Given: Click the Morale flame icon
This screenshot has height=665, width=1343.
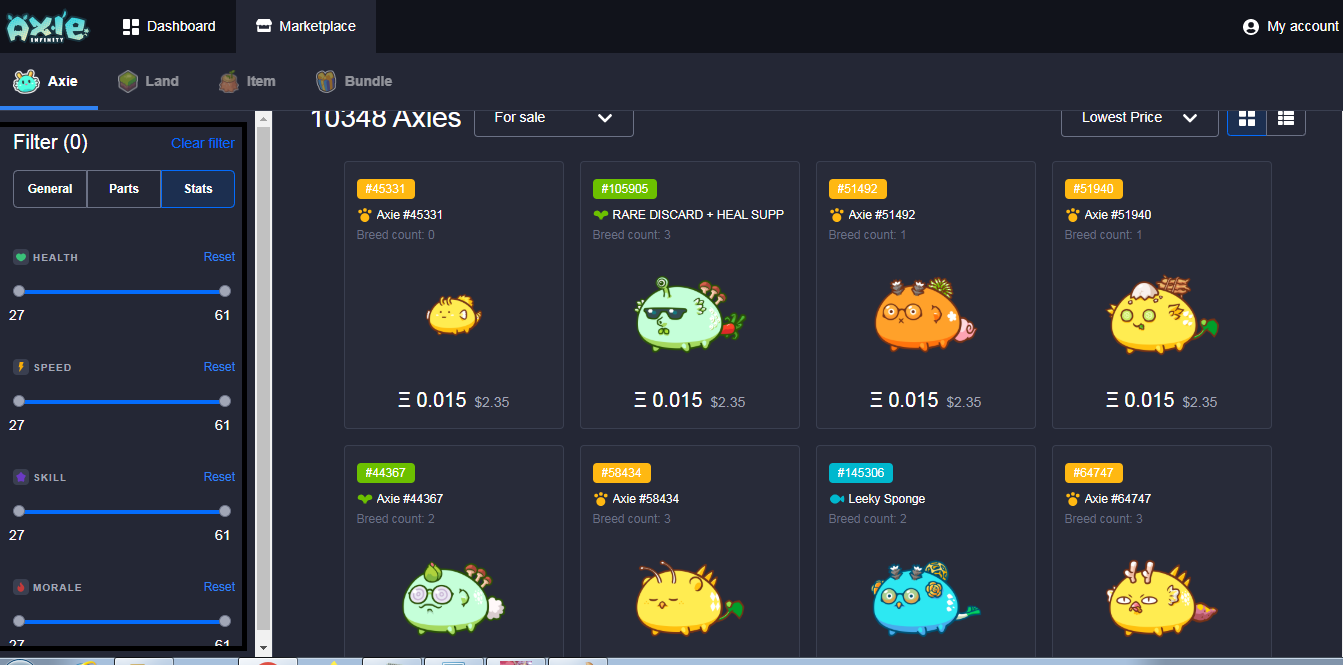Looking at the screenshot, I should point(21,587).
